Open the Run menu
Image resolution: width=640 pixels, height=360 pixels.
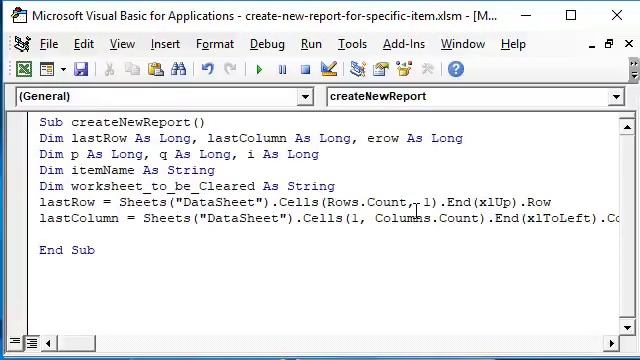(311, 44)
